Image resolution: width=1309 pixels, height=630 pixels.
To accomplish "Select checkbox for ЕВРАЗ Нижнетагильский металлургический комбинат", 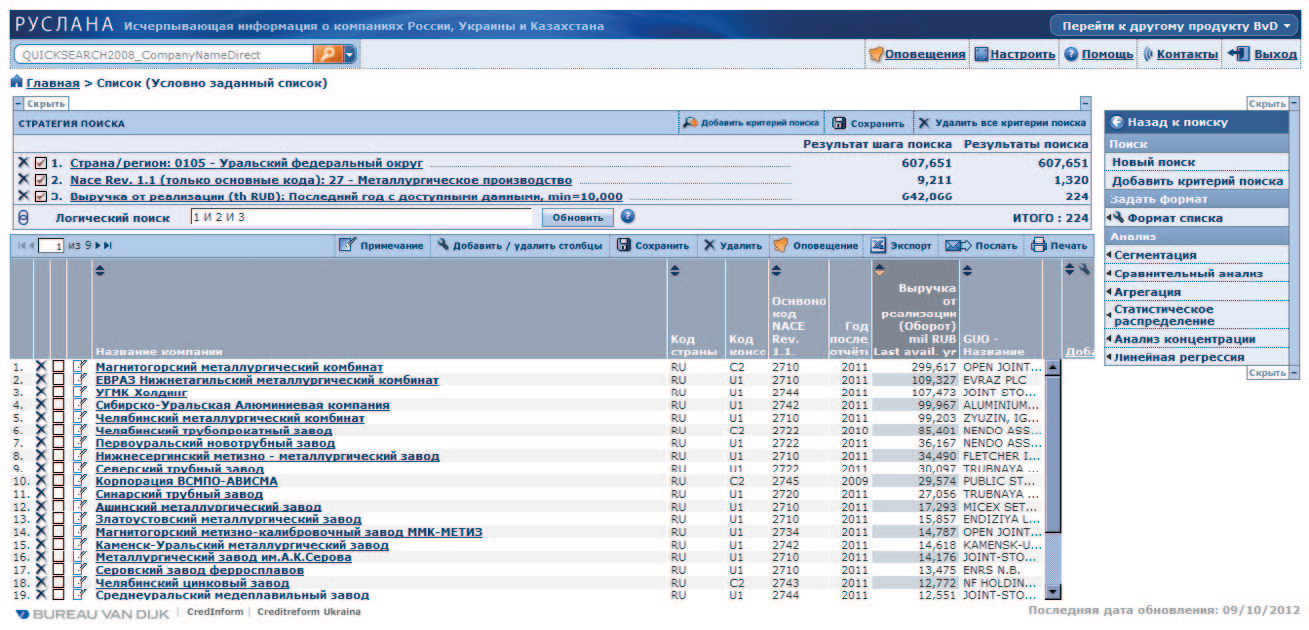I will (59, 380).
